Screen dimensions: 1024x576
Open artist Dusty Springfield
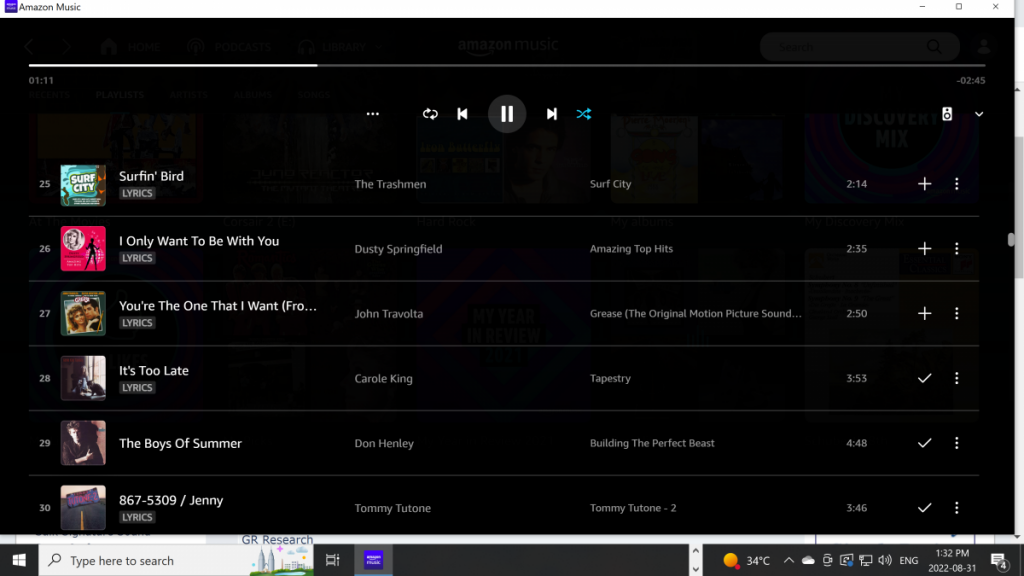[x=398, y=249]
